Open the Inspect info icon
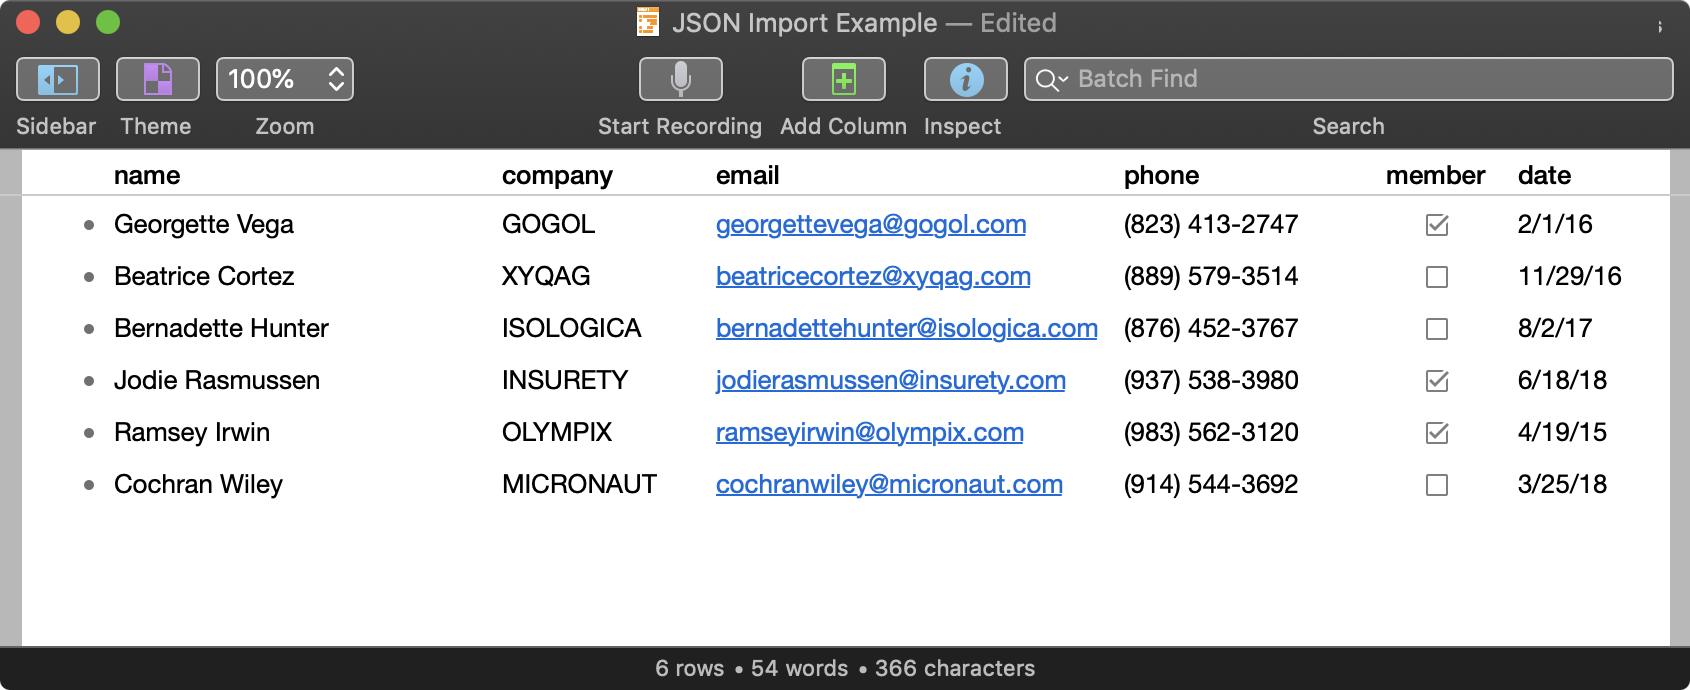 (x=965, y=79)
